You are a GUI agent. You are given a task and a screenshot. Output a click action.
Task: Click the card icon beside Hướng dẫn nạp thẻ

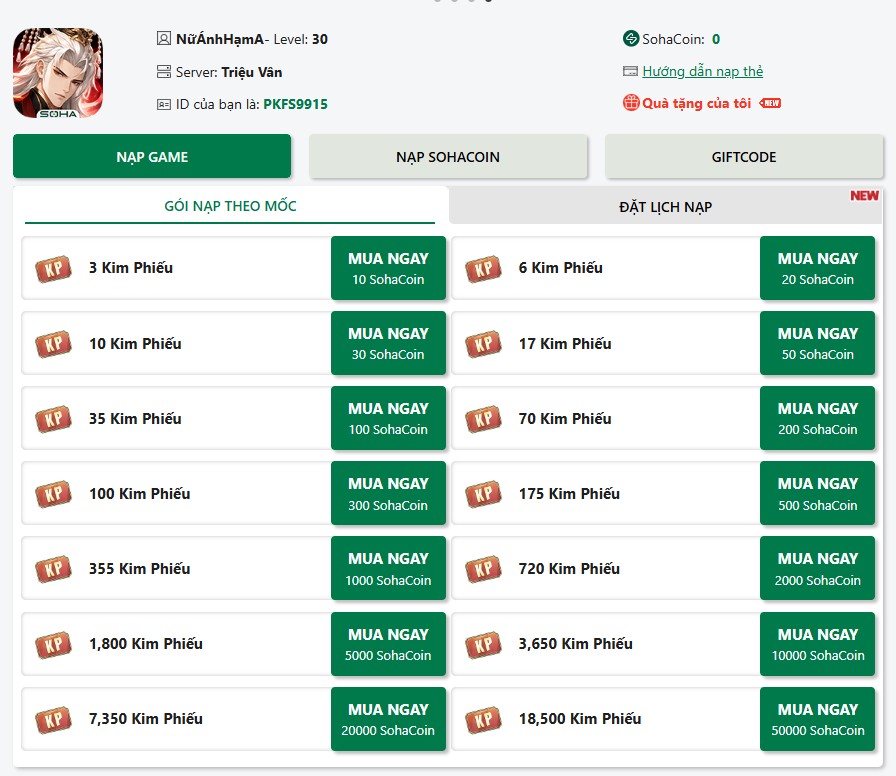[630, 71]
